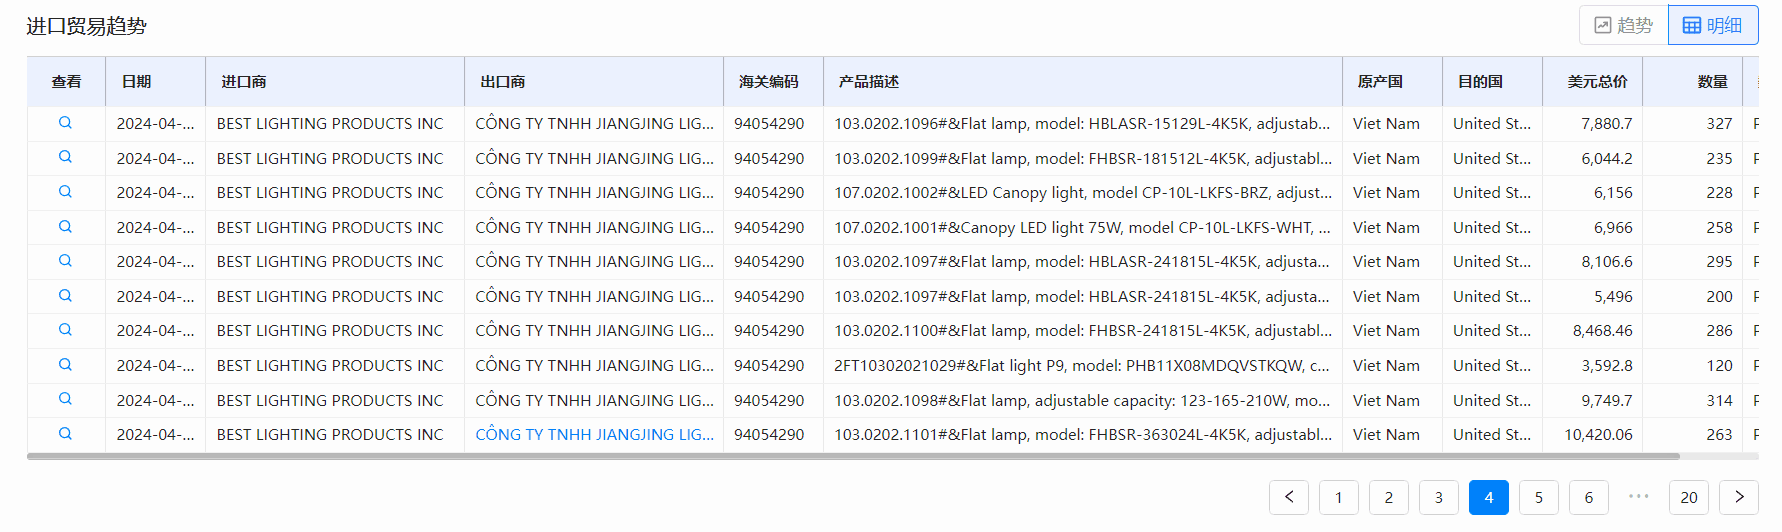Screen dimensions: 1782x532
Task: Go to next page arrow
Action: coord(1739,497)
